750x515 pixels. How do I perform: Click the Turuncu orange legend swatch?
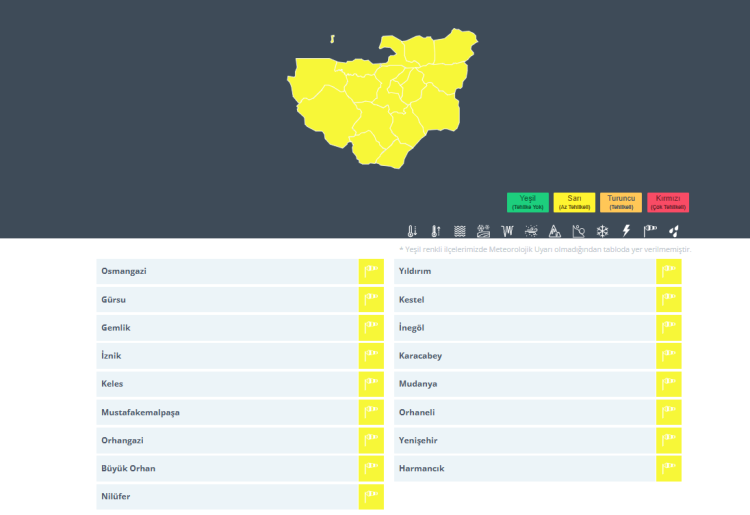(621, 202)
